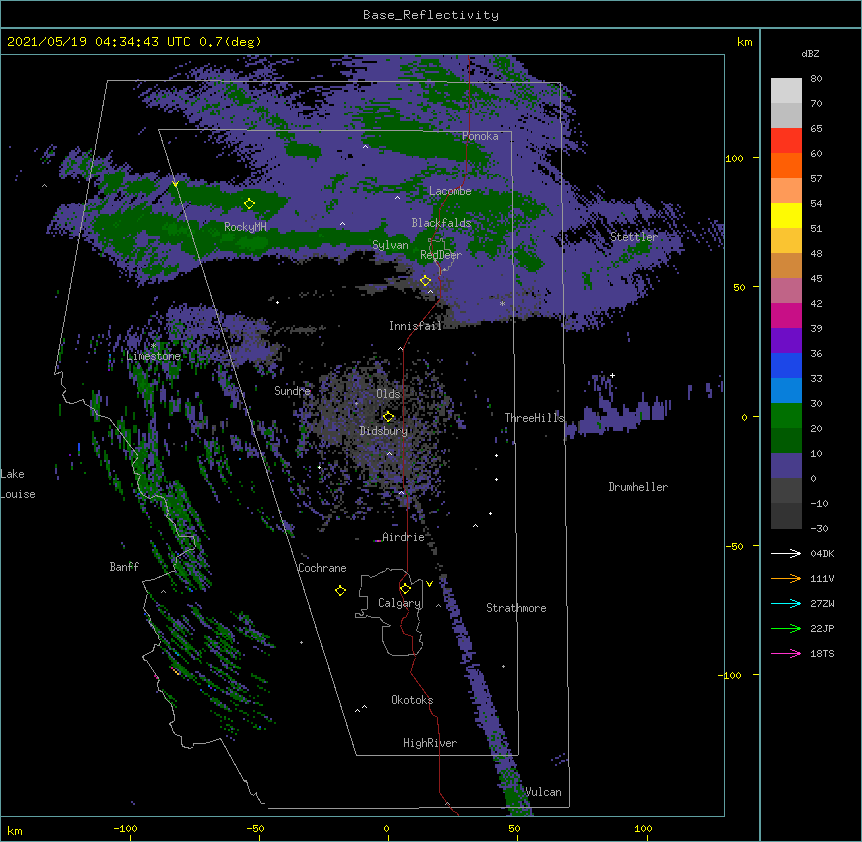Click the green arrow icon for 22JP

click(786, 628)
